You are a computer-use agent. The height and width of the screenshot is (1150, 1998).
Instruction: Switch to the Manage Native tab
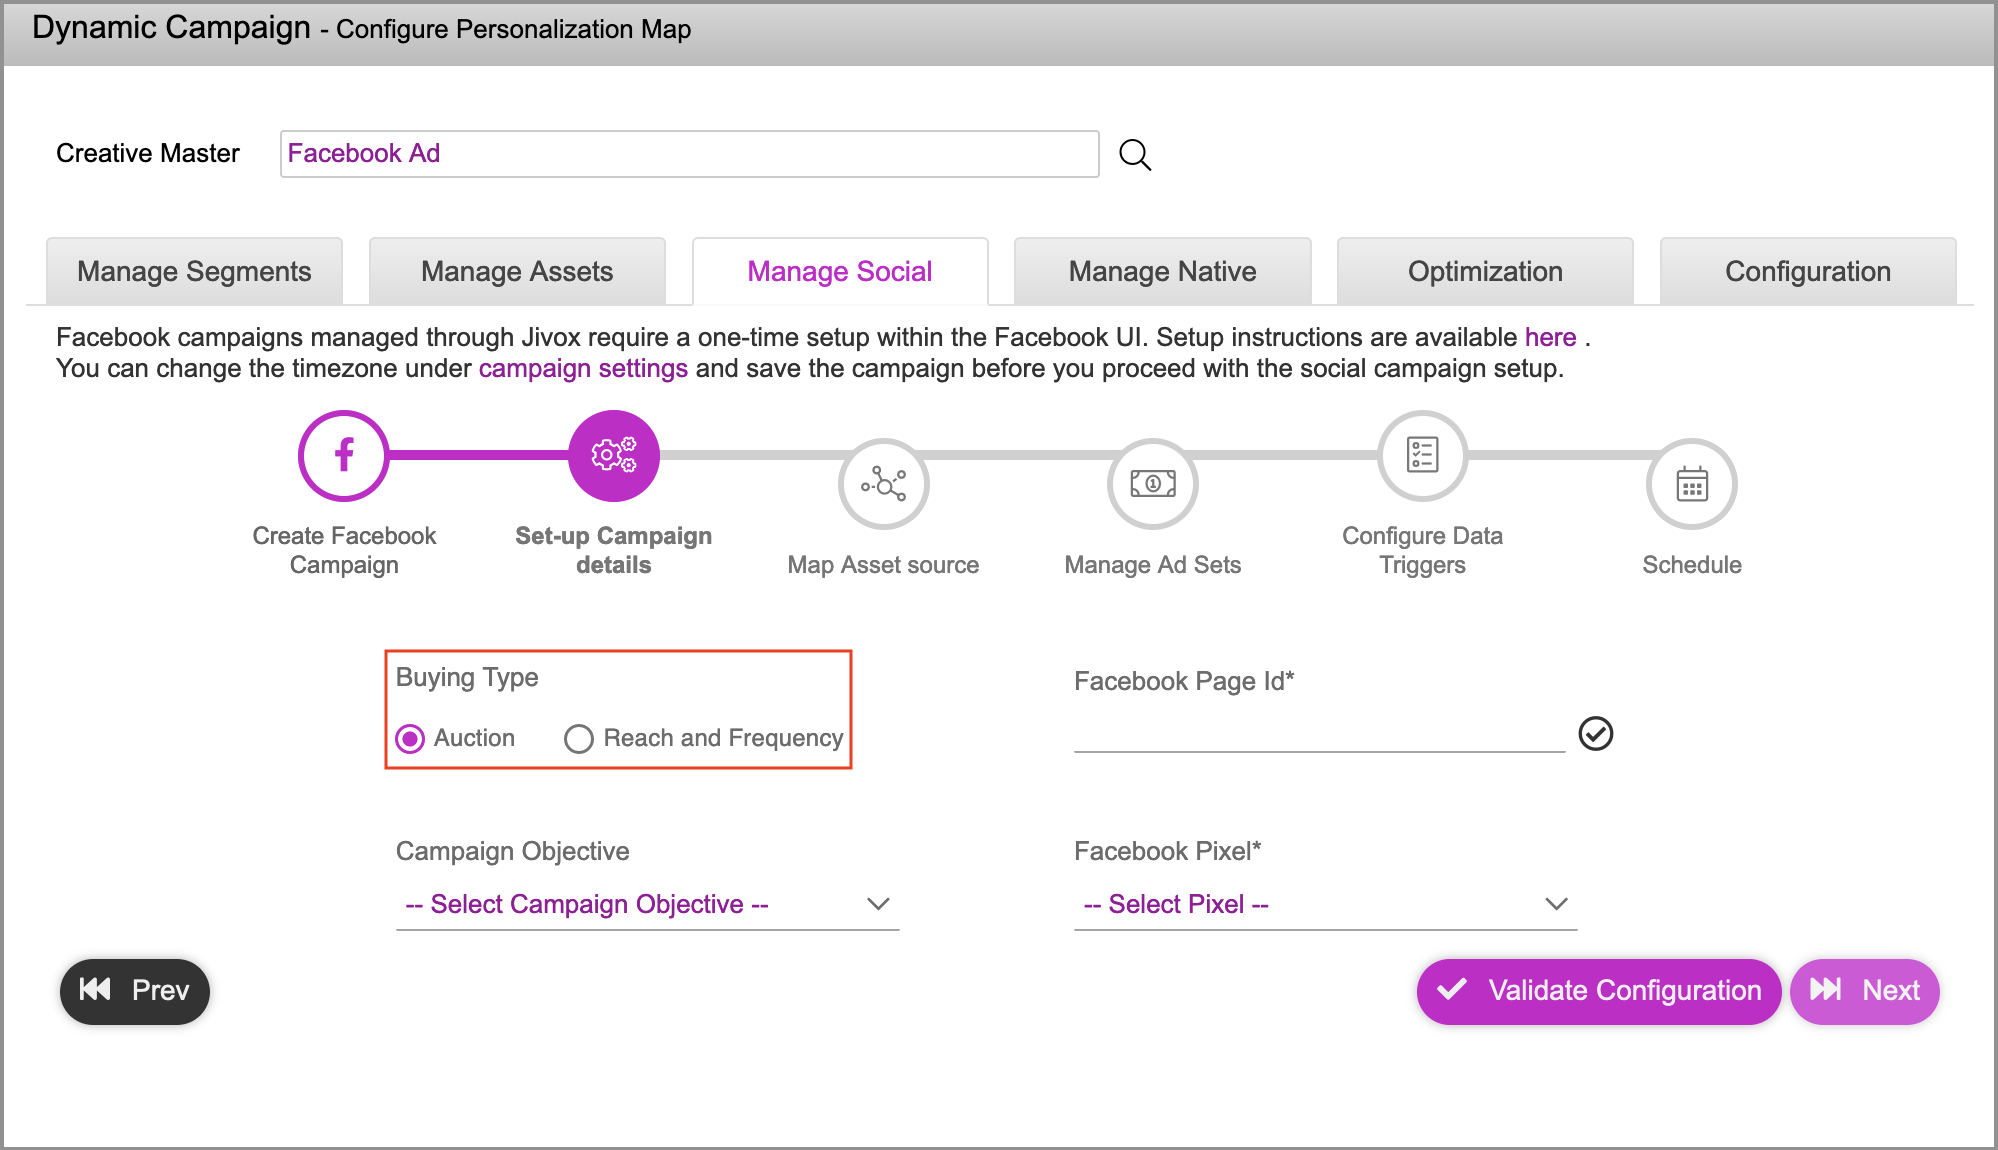1163,271
